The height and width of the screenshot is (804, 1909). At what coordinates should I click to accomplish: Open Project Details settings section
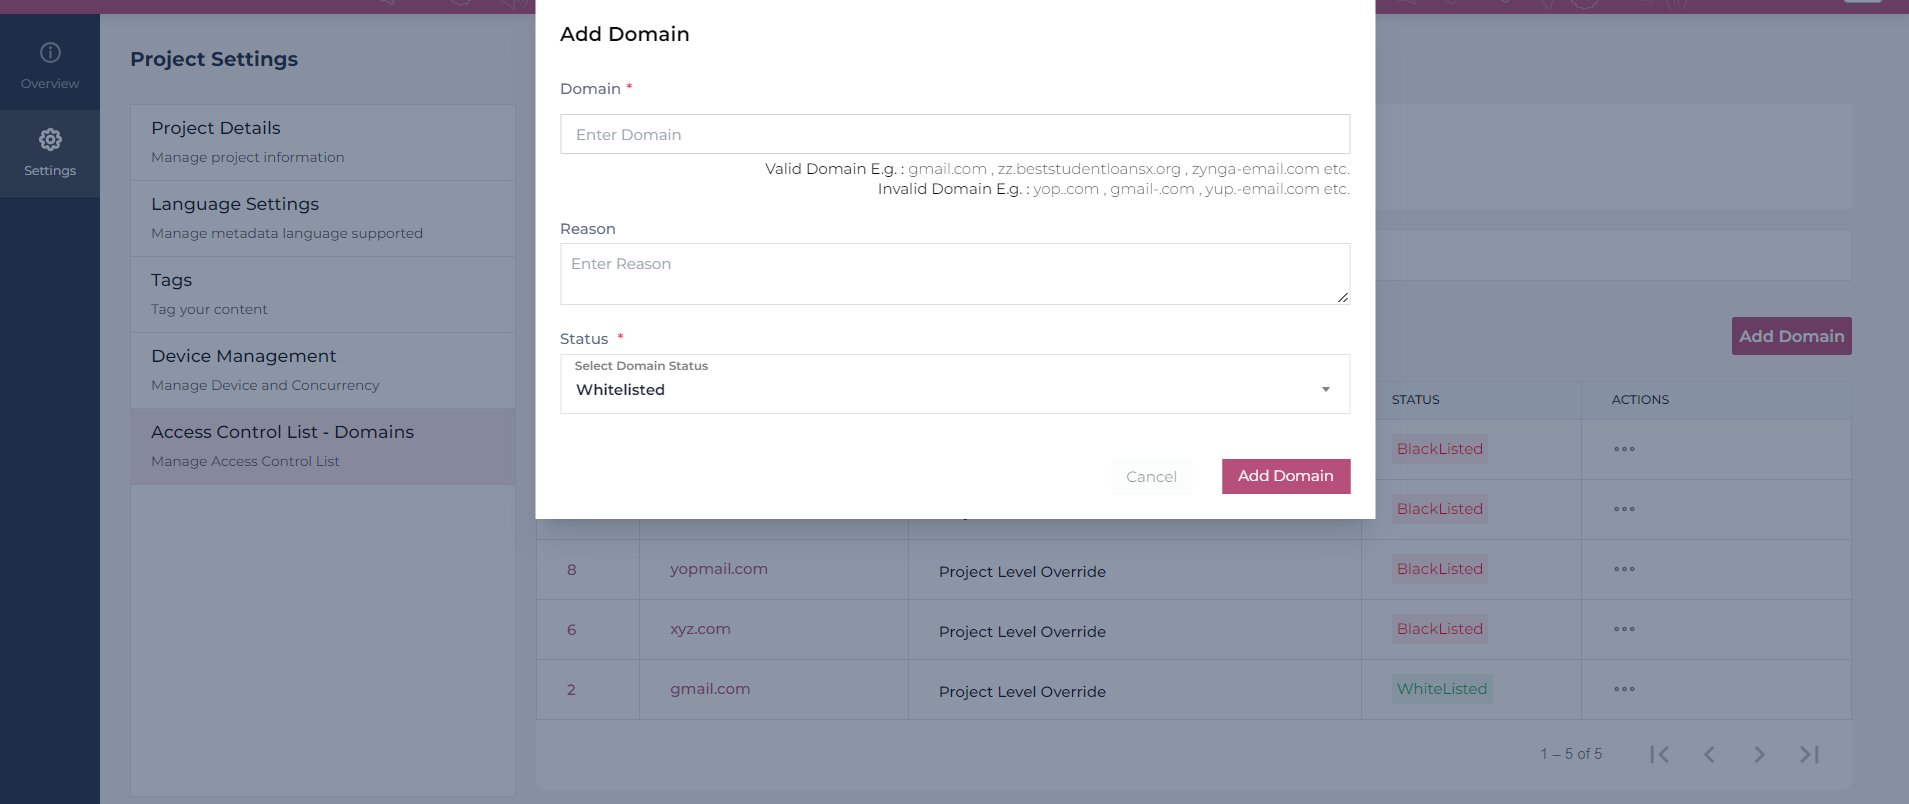pyautogui.click(x=323, y=142)
